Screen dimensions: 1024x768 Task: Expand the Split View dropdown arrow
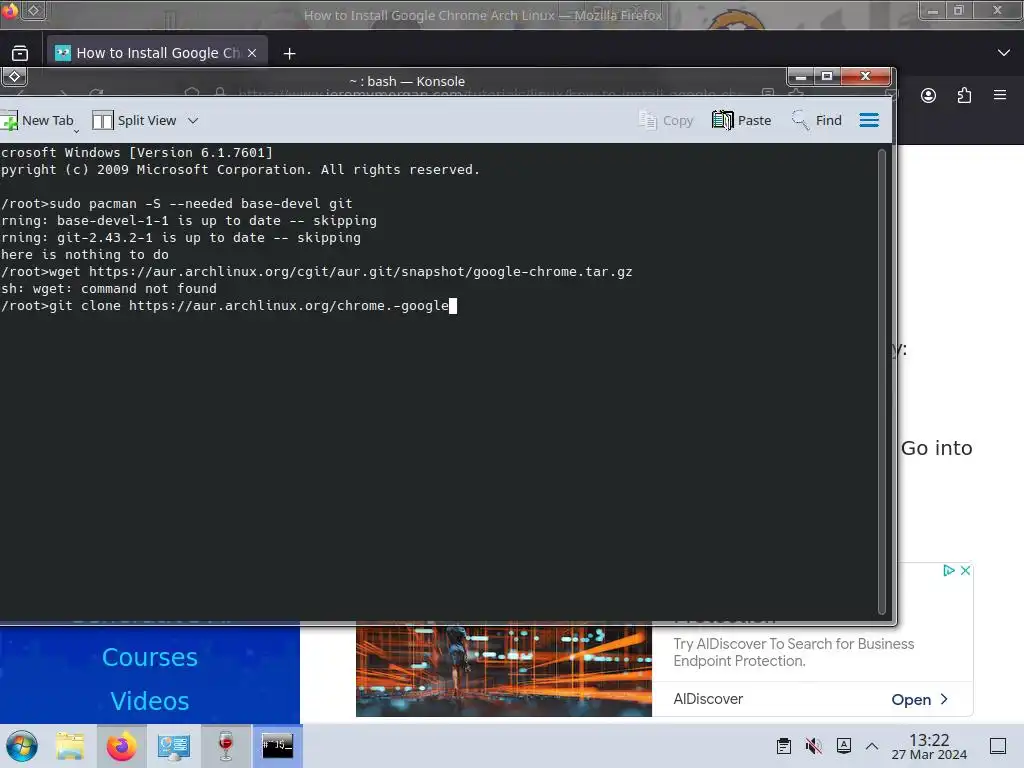click(x=193, y=121)
